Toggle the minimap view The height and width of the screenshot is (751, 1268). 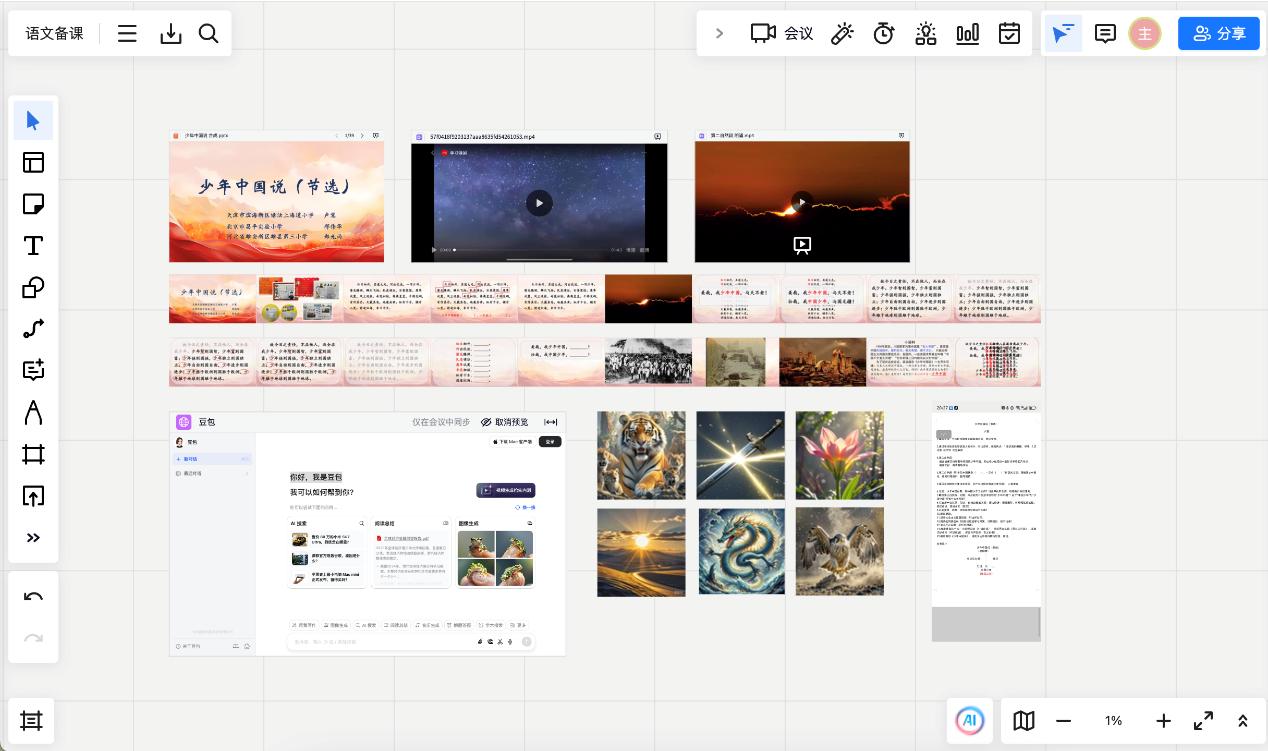[x=1023, y=720]
